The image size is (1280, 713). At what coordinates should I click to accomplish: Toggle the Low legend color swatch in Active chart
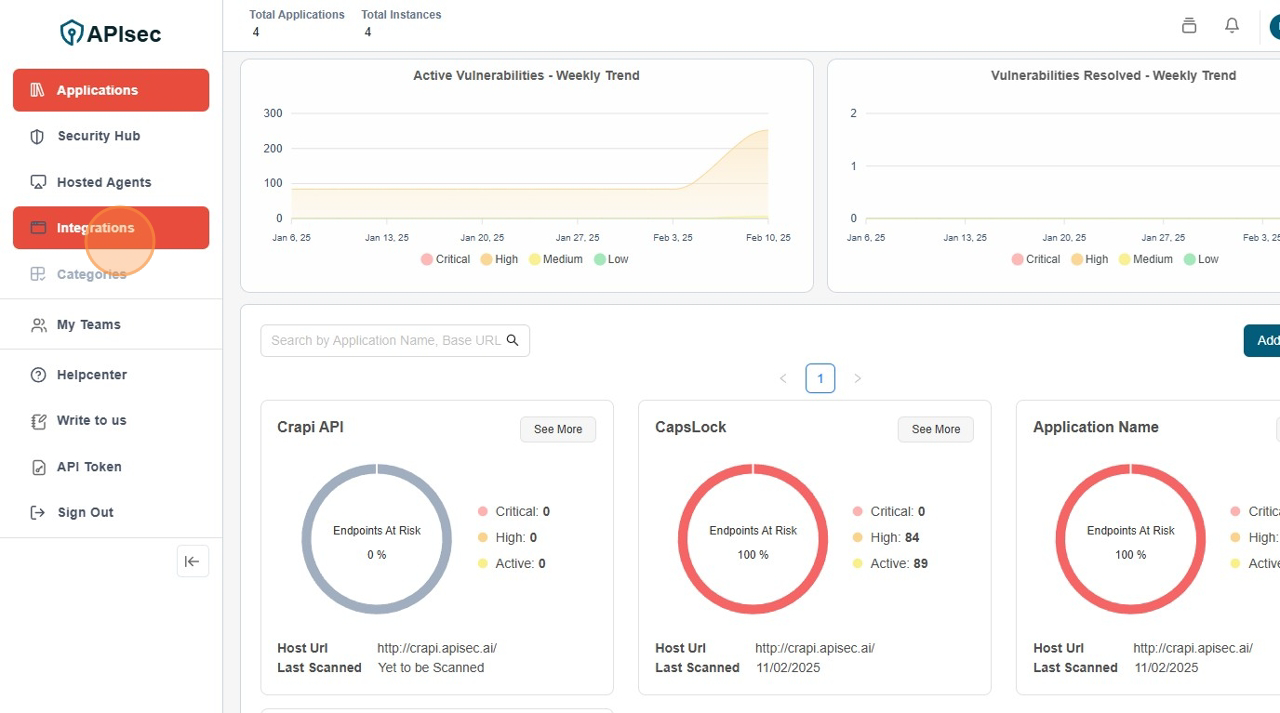[600, 259]
